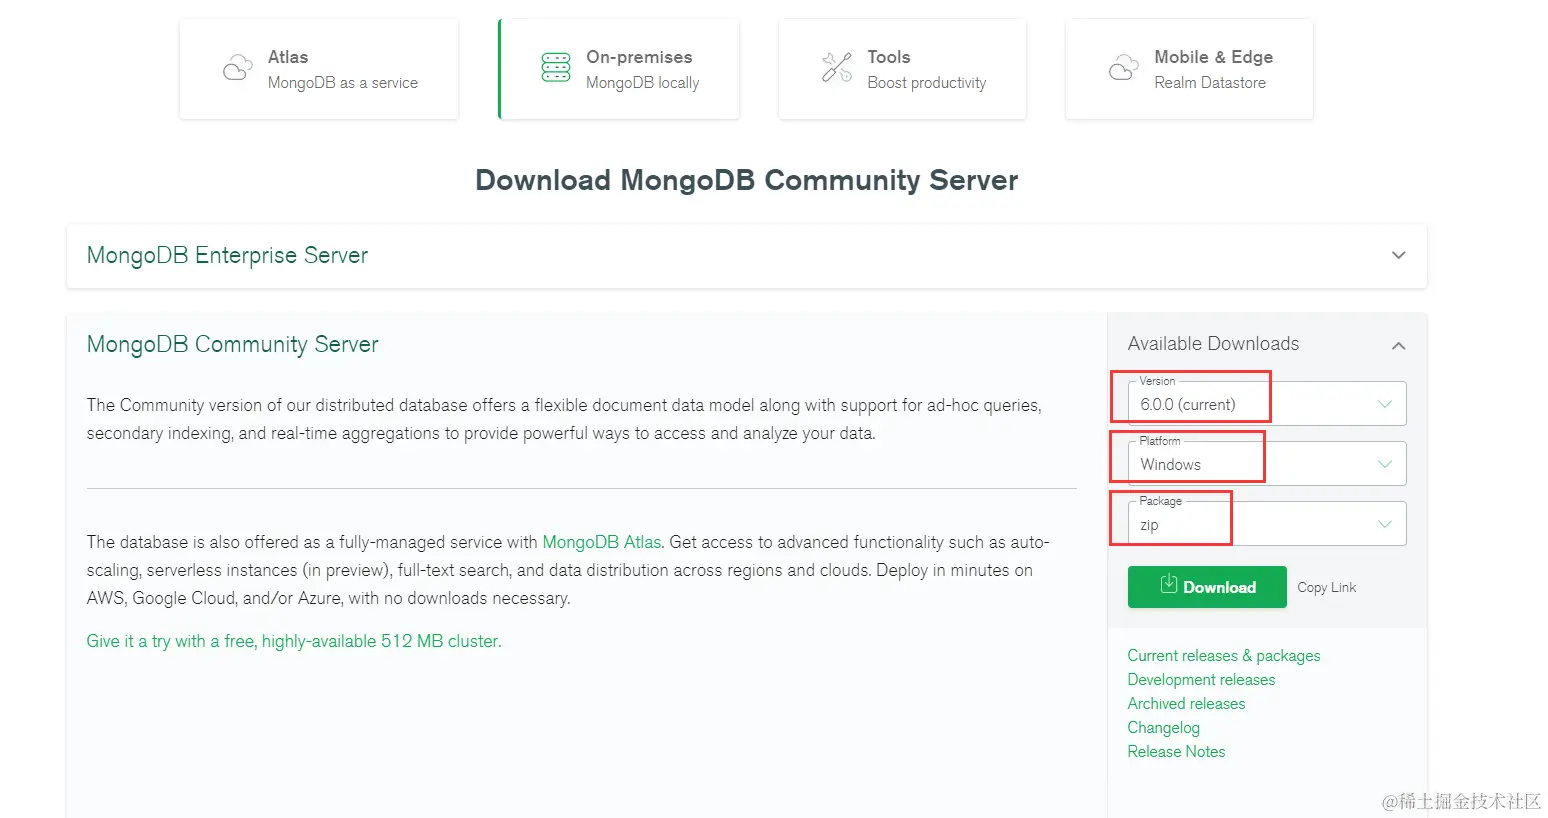Follow the MongoDB Atlas inline link
The image size is (1548, 818).
tap(602, 542)
